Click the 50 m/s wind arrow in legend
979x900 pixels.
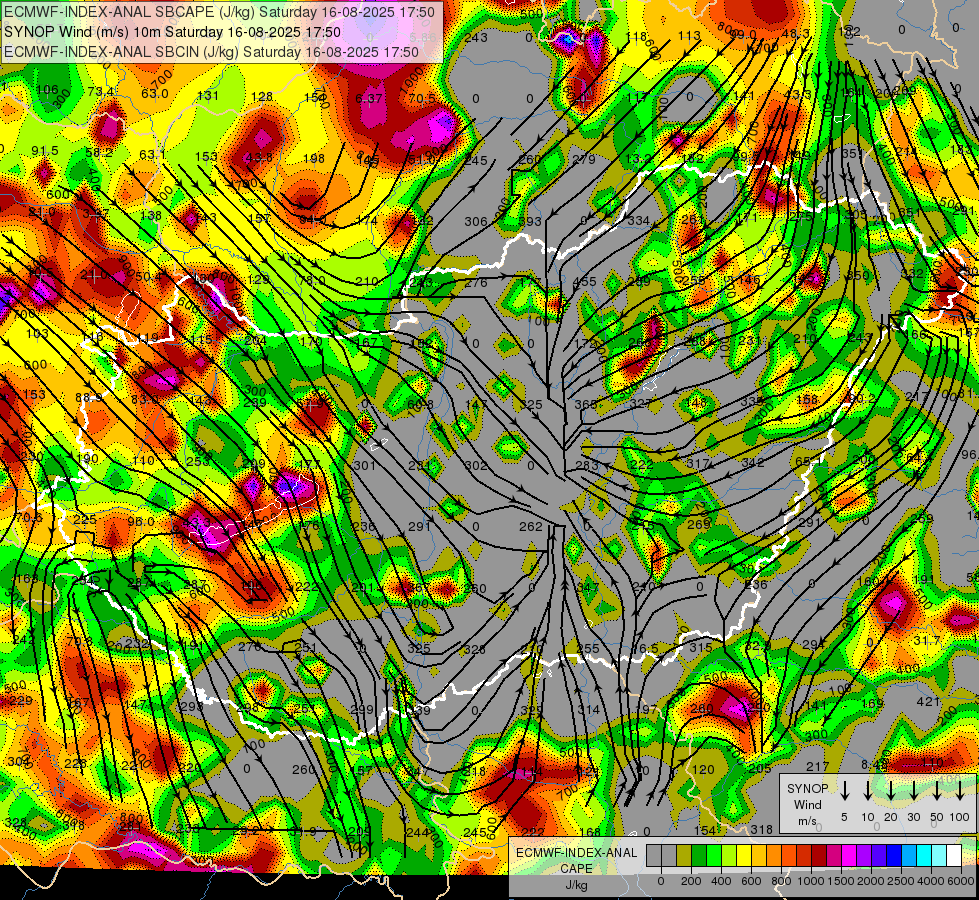937,790
